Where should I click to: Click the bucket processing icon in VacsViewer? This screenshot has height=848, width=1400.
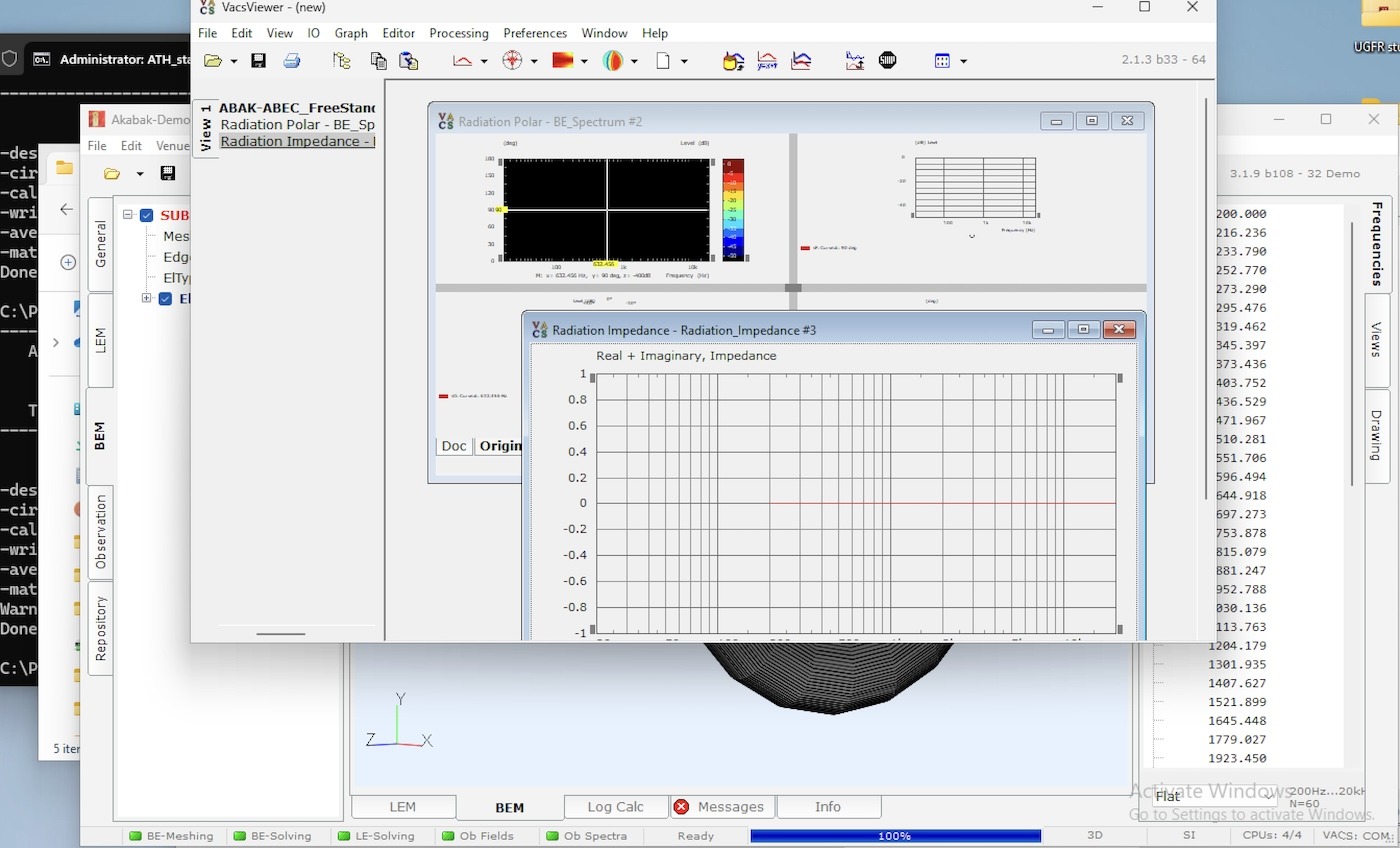click(733, 61)
